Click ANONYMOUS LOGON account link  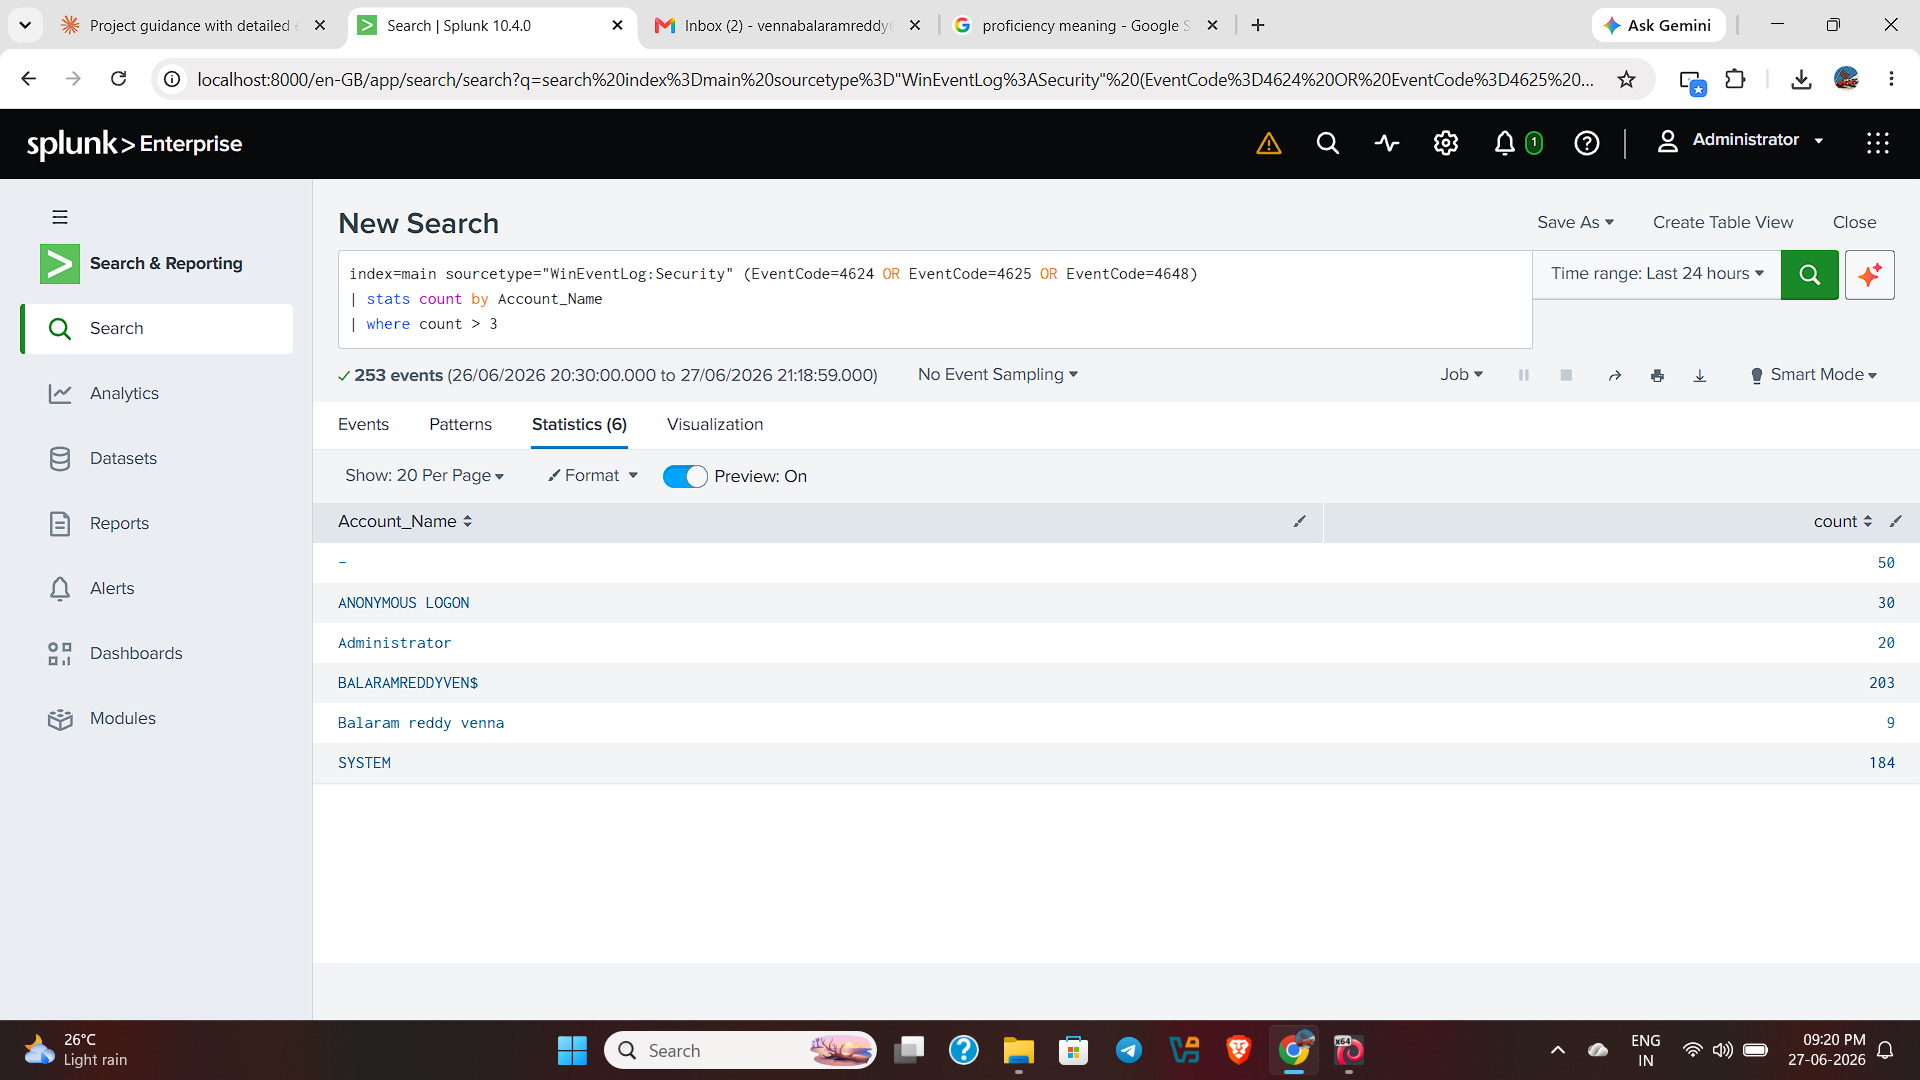(x=403, y=603)
